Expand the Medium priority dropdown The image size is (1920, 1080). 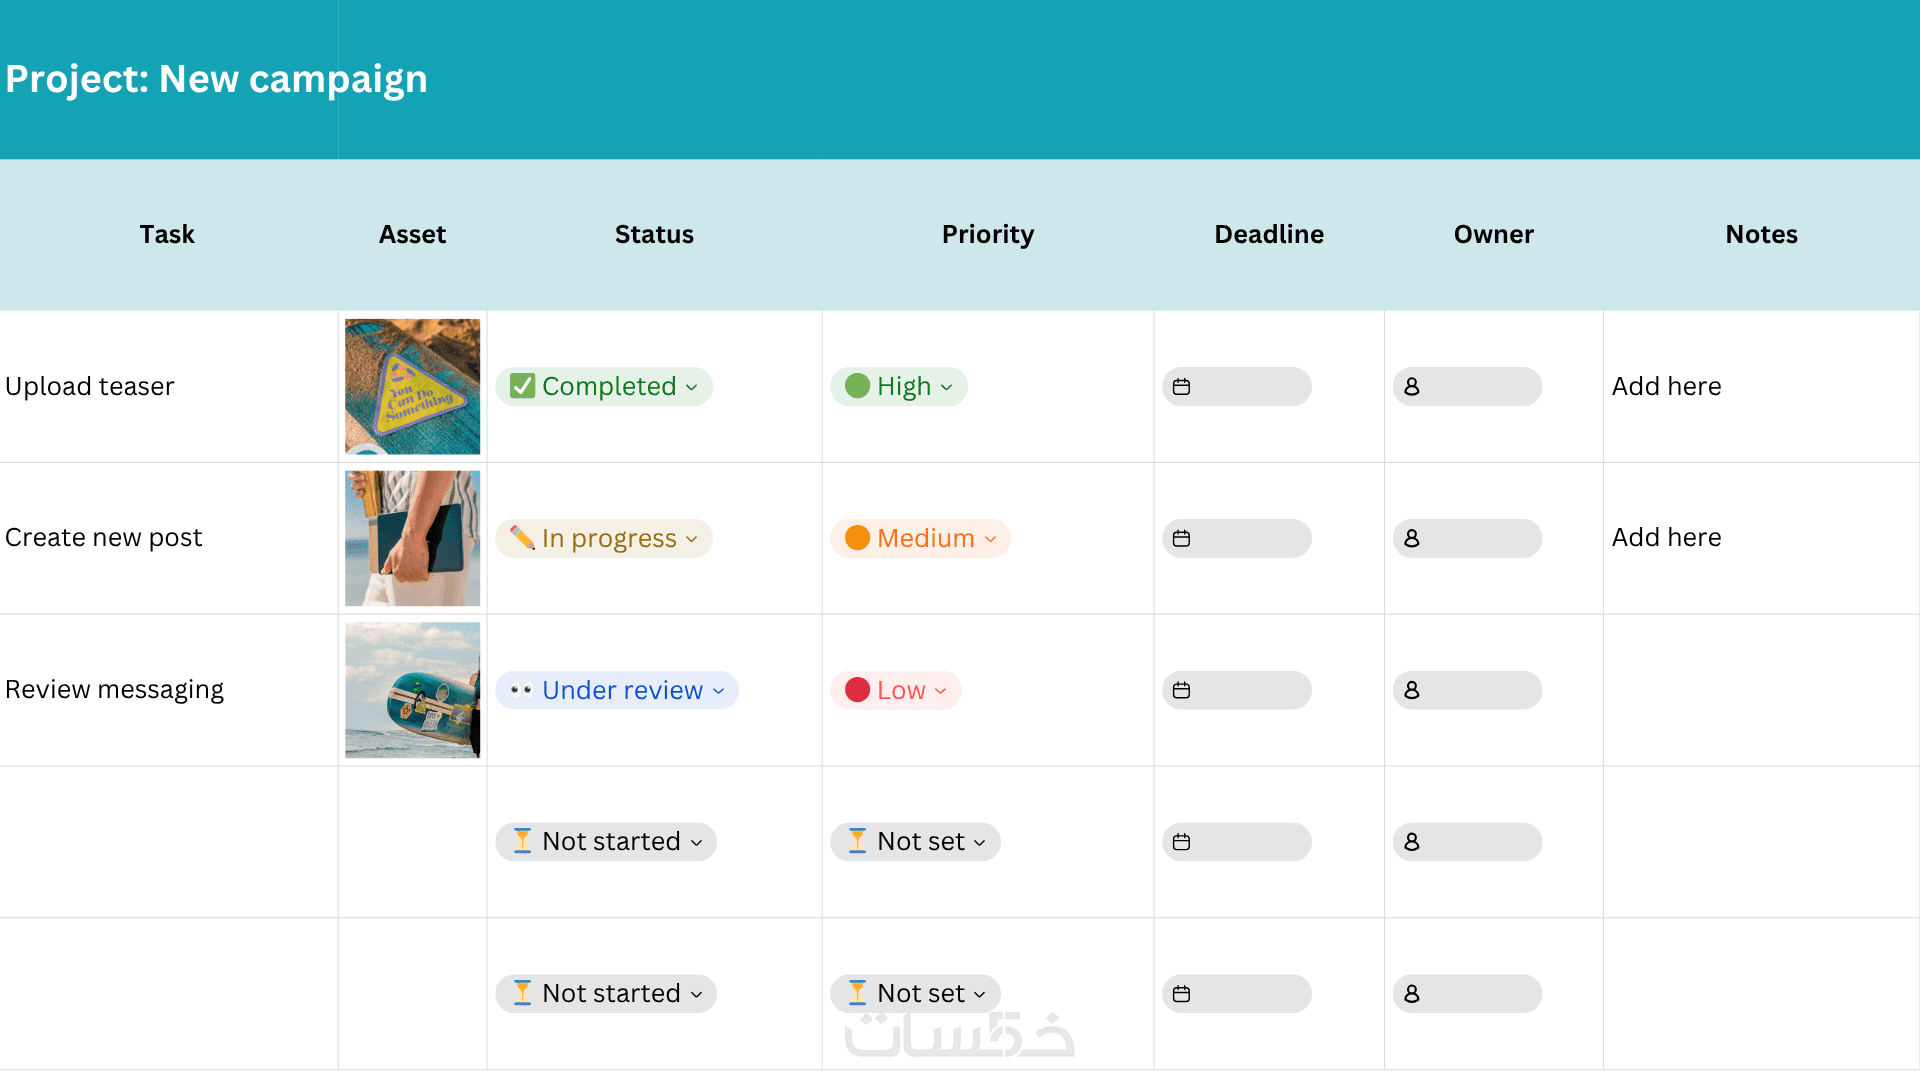pos(990,539)
